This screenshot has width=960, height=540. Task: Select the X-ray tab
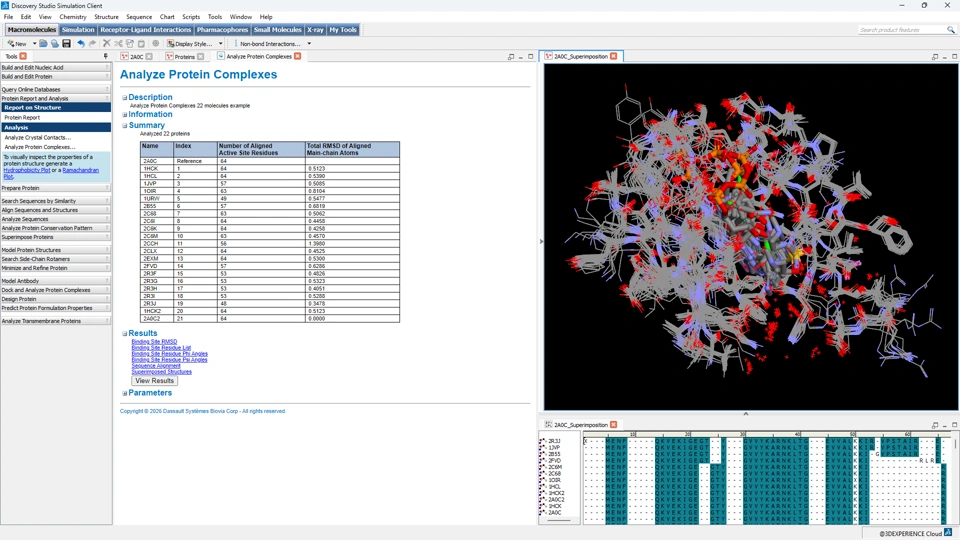pyautogui.click(x=315, y=29)
